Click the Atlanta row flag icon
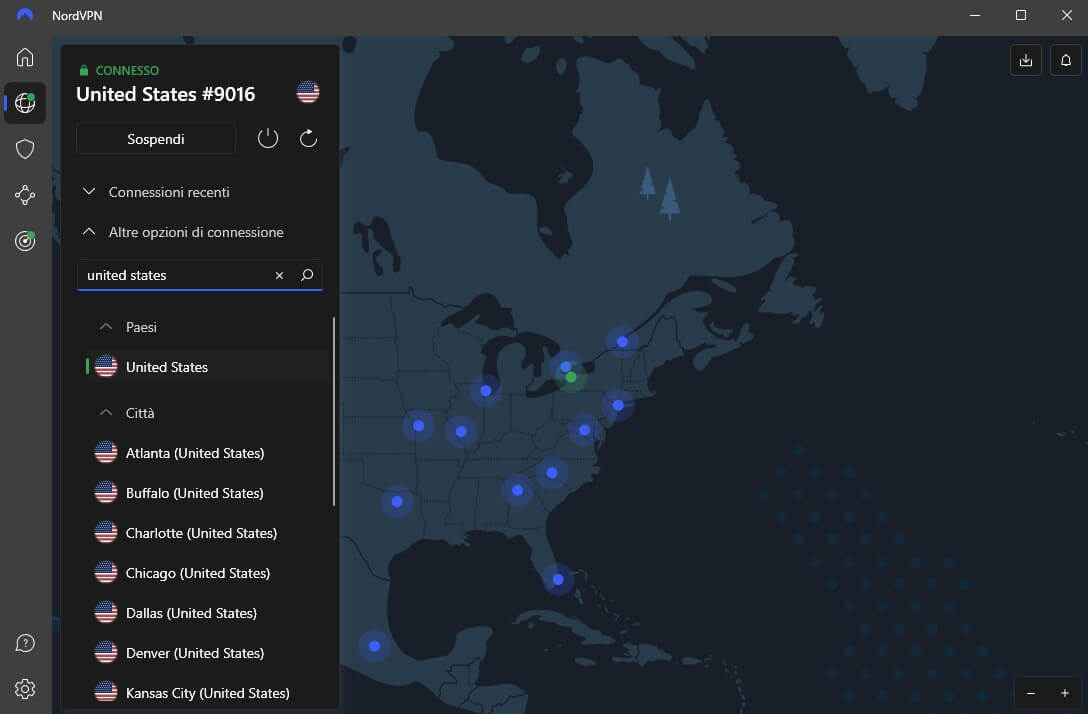Image resolution: width=1088 pixels, height=714 pixels. click(x=106, y=452)
